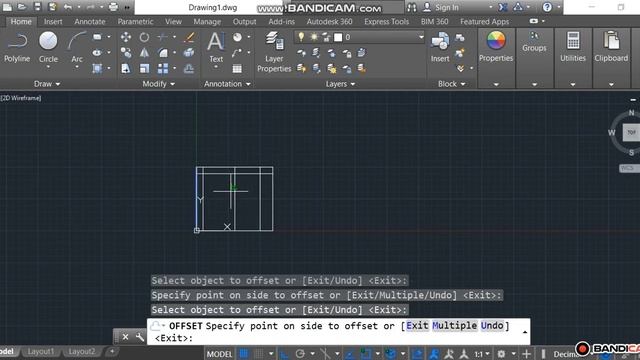Screen dimensions: 640x360
Task: Open the Layout2 tab
Action: point(82,351)
